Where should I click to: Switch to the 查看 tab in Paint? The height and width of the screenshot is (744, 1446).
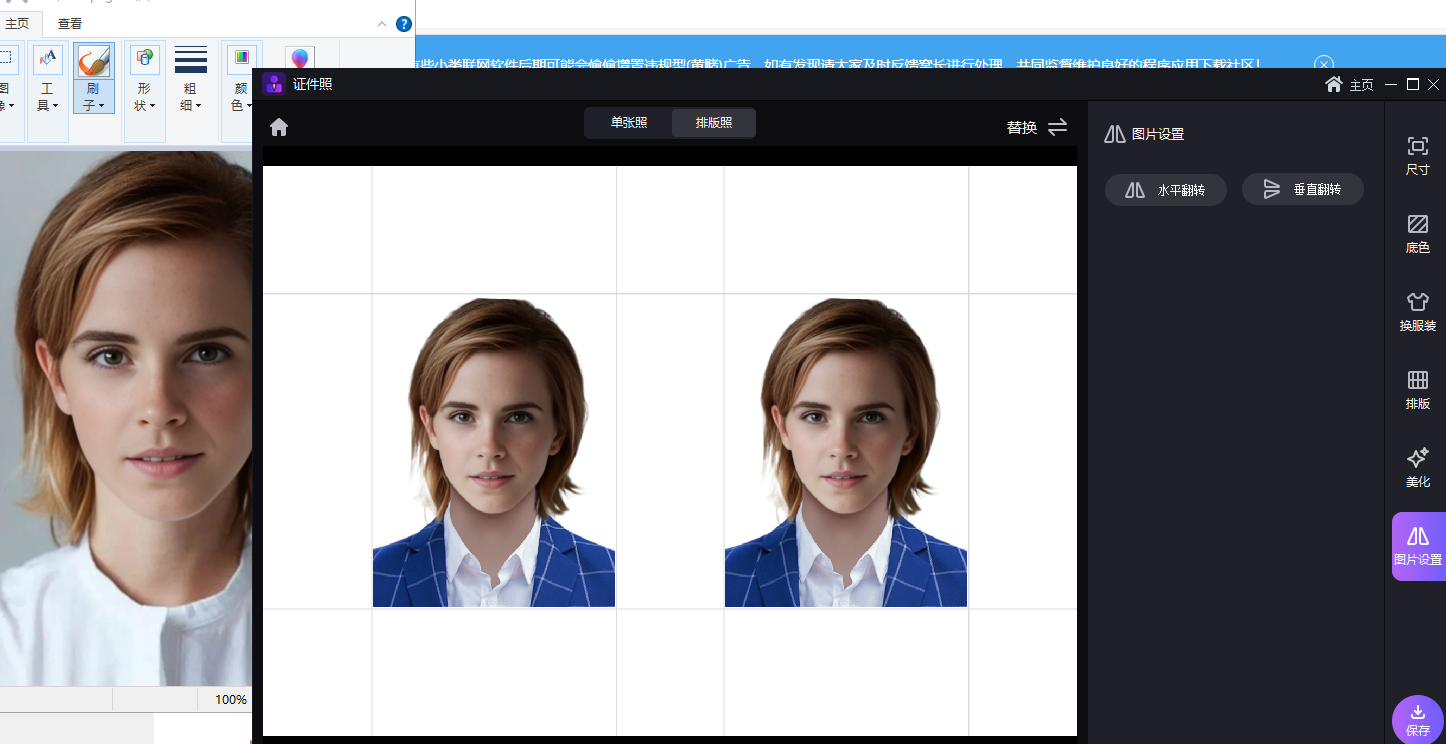tap(70, 24)
